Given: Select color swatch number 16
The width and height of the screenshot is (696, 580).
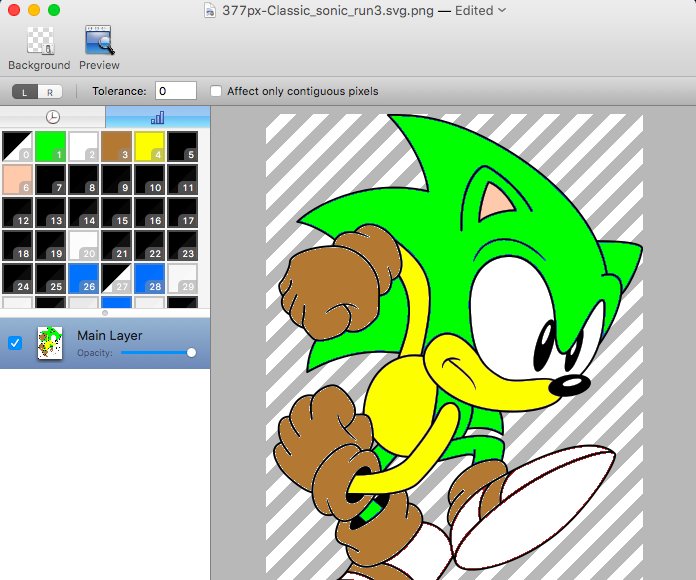Looking at the screenshot, I should (x=150, y=212).
